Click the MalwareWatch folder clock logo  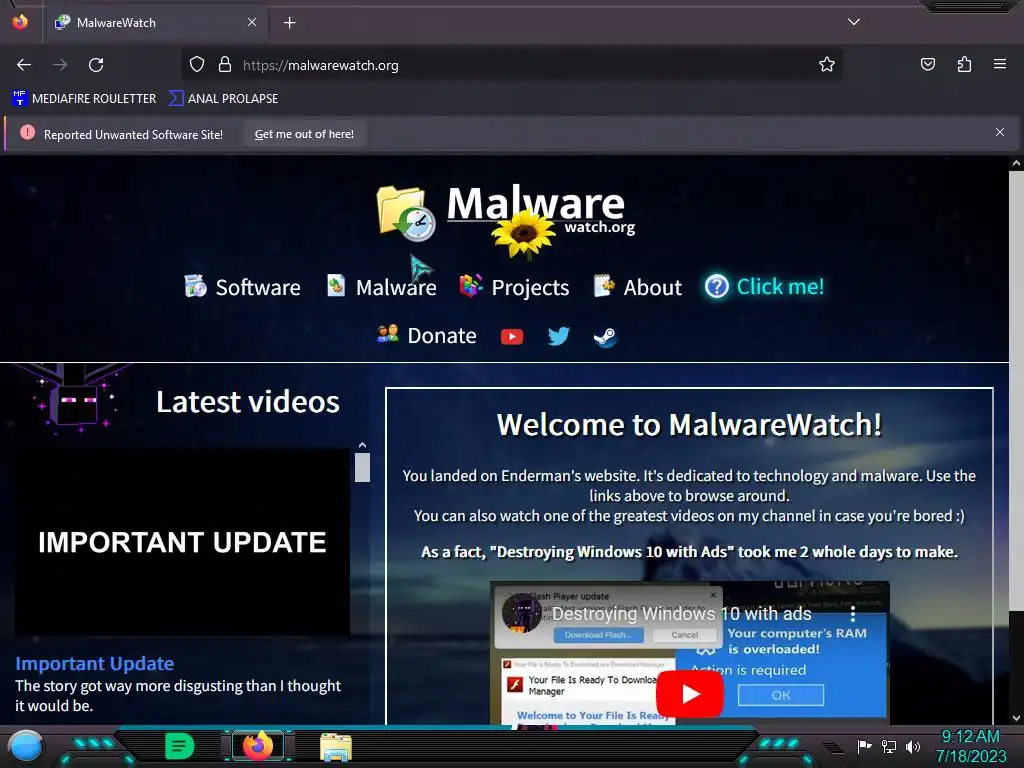(x=406, y=214)
